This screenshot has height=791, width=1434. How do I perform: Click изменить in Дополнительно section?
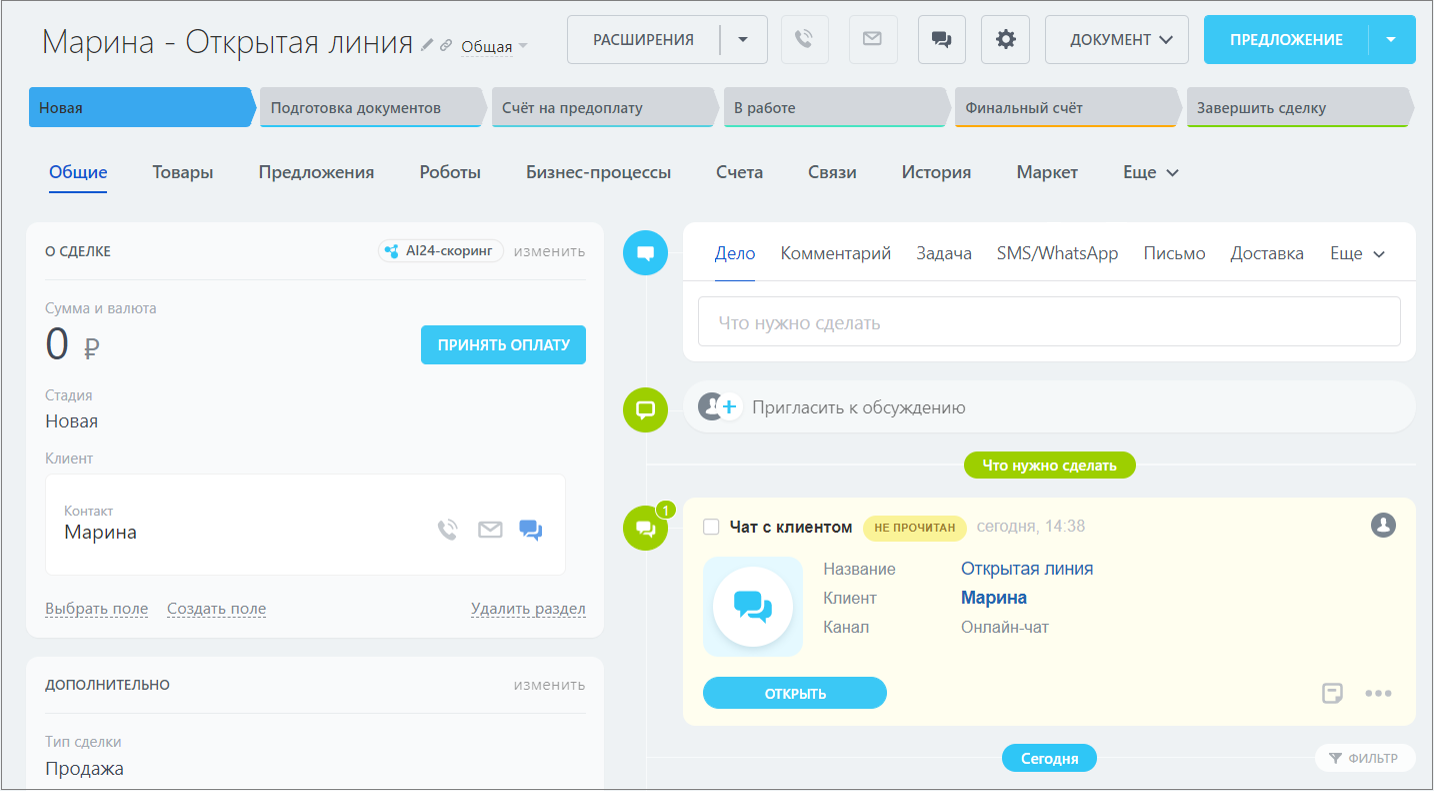click(549, 685)
